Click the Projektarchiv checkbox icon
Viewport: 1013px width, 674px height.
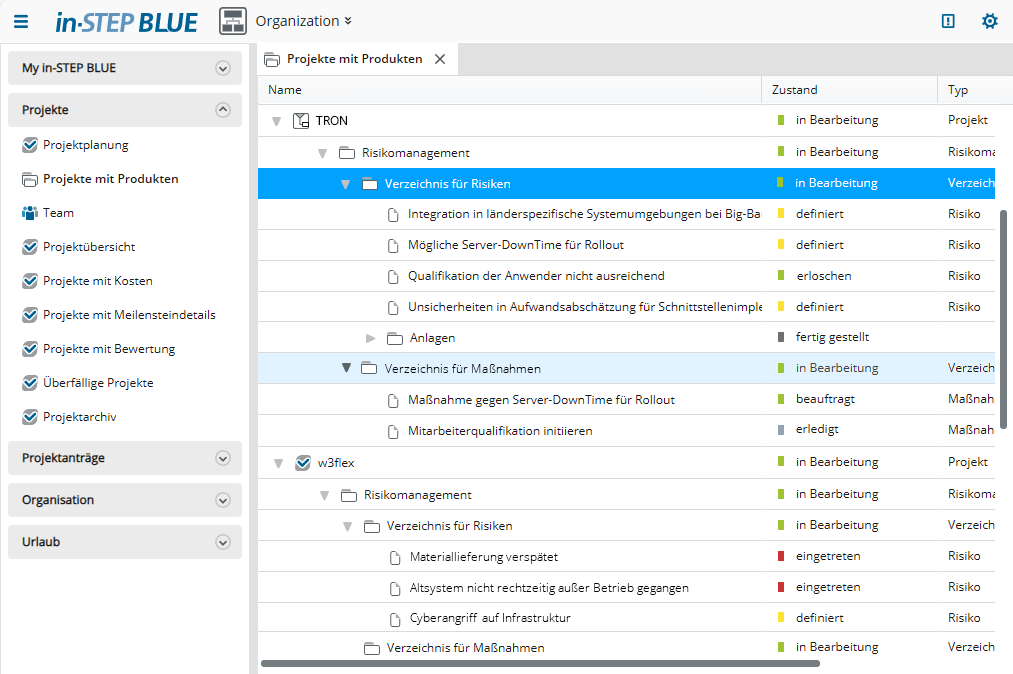(x=29, y=417)
